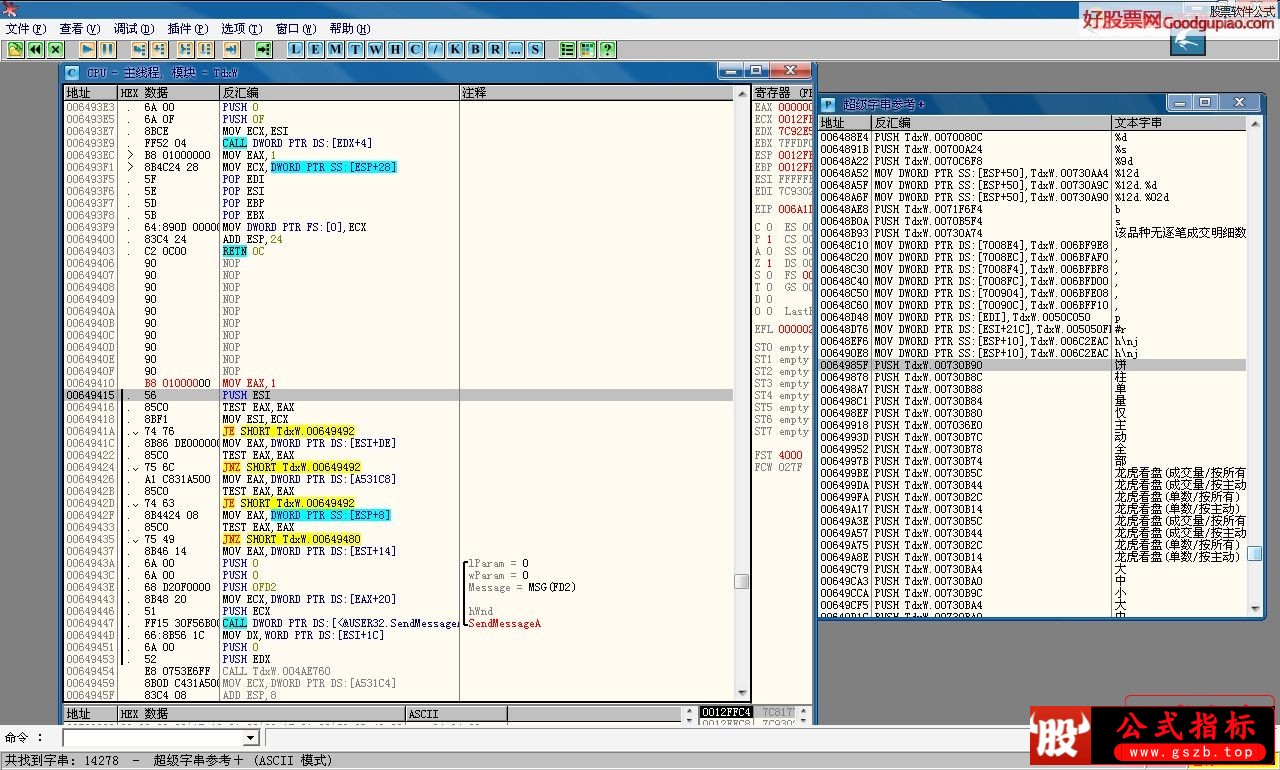Select PUSH 0FD2 row at 0064943E

coord(398,587)
